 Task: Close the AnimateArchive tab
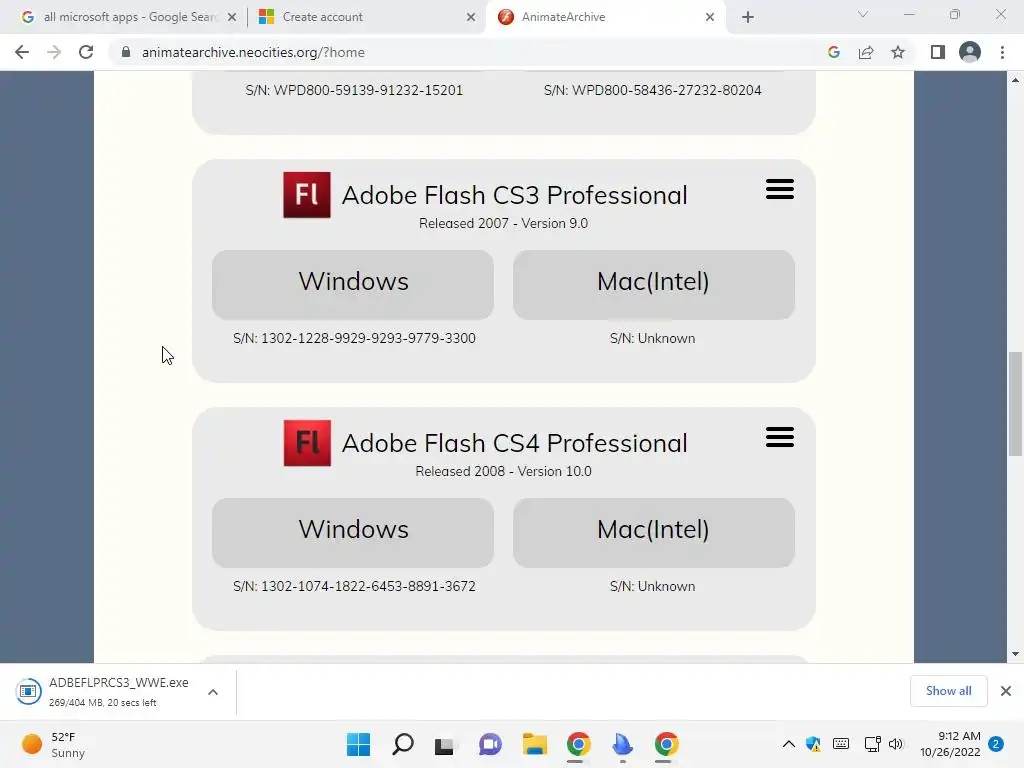710,17
